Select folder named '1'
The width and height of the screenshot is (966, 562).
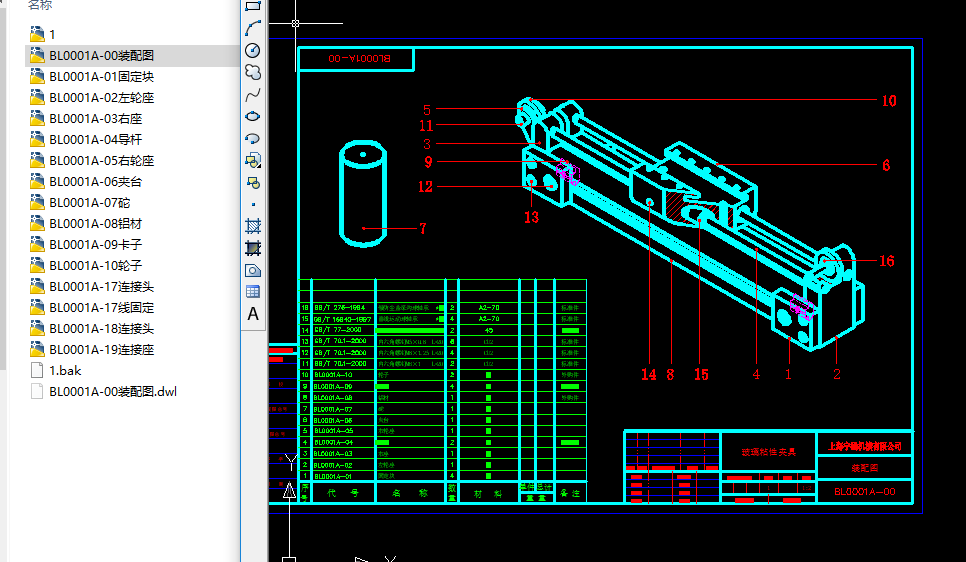click(x=52, y=35)
